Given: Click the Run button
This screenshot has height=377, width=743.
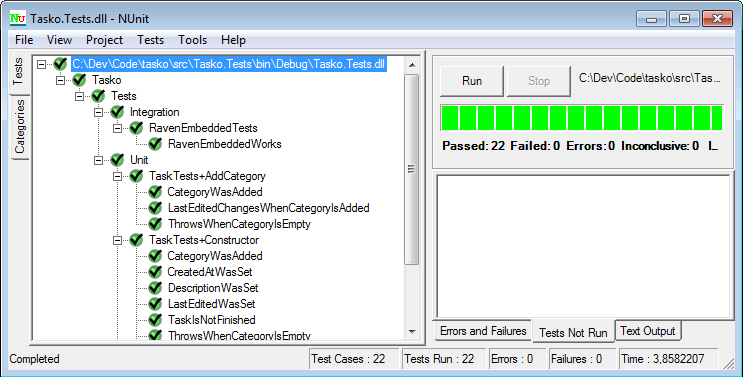Looking at the screenshot, I should point(472,81).
